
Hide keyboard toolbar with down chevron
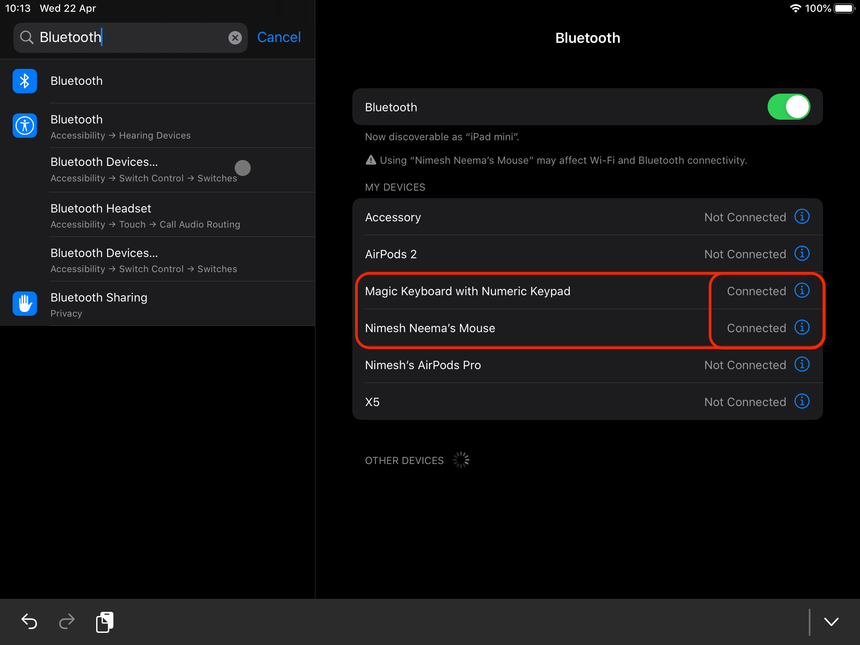click(831, 622)
